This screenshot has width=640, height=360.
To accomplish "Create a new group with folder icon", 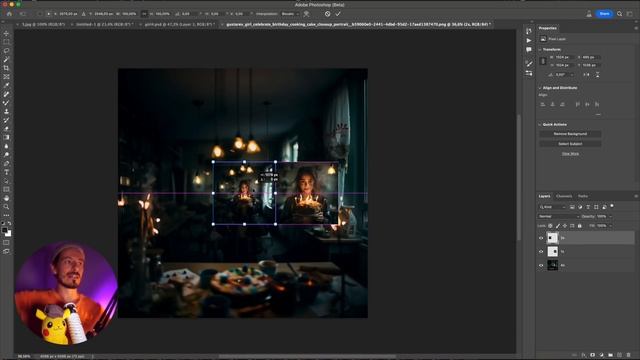I will pos(611,355).
